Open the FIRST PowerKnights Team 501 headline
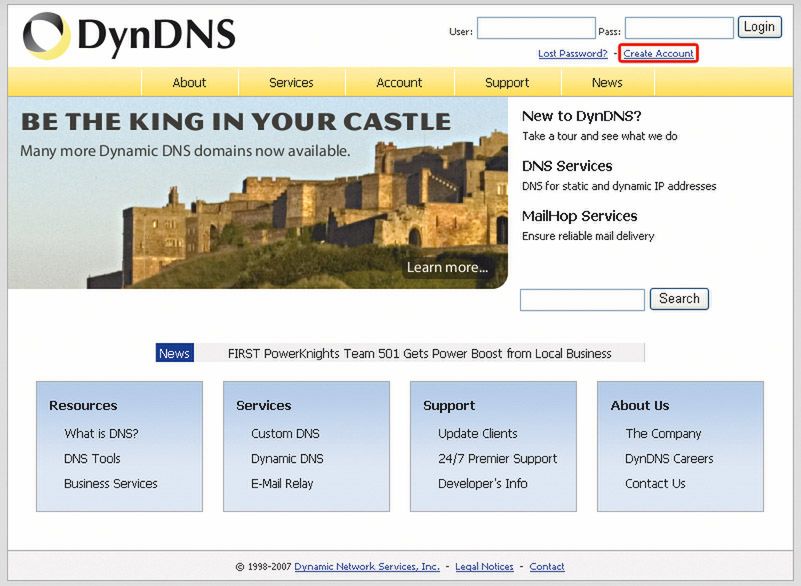The width and height of the screenshot is (801, 586). click(419, 354)
